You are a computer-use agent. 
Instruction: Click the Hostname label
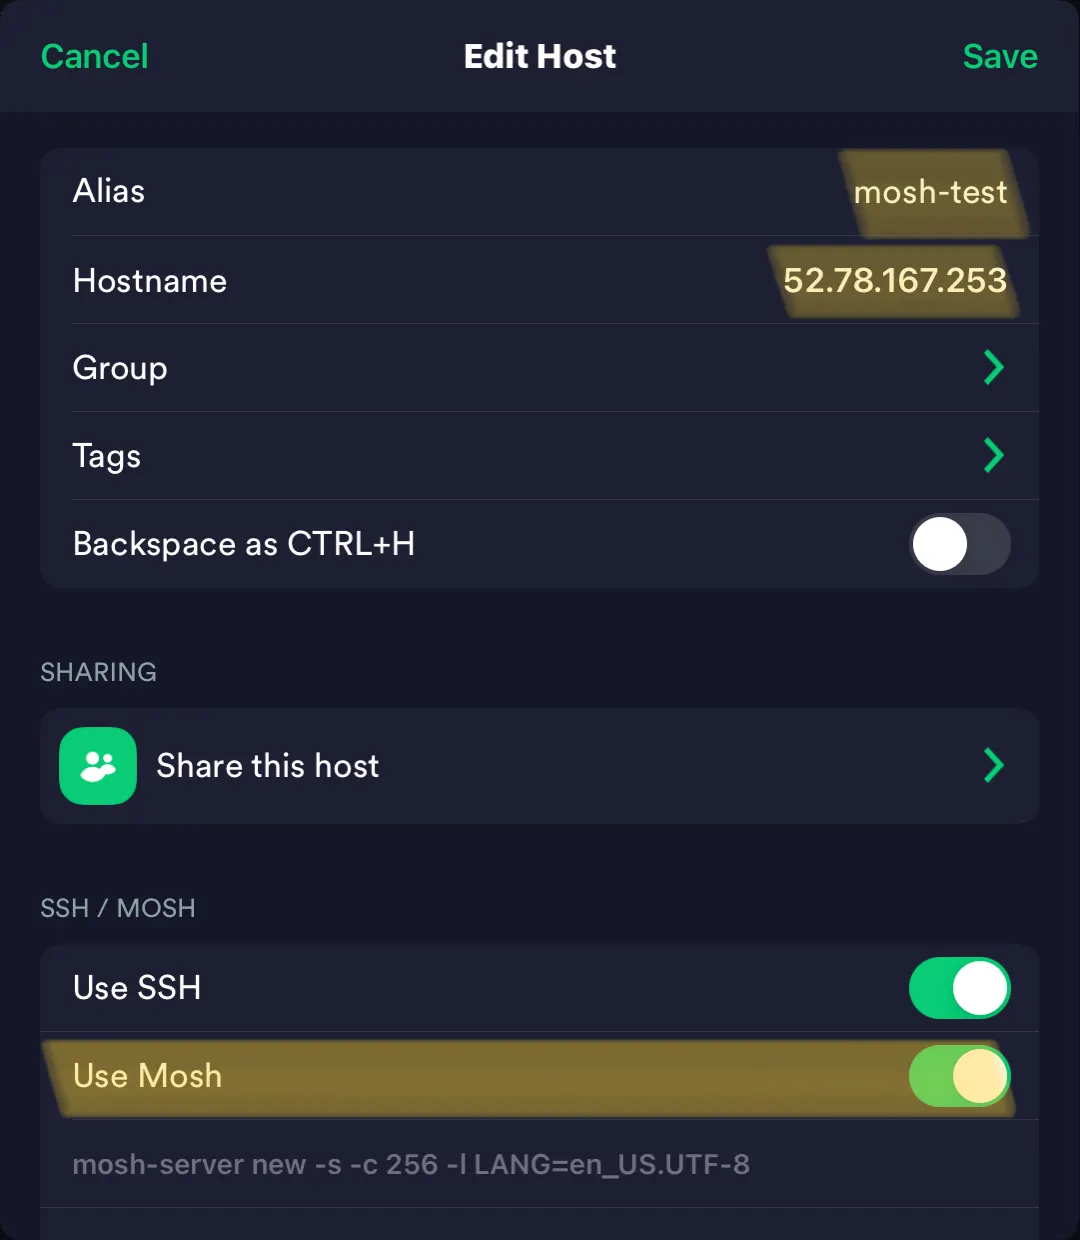pos(150,281)
